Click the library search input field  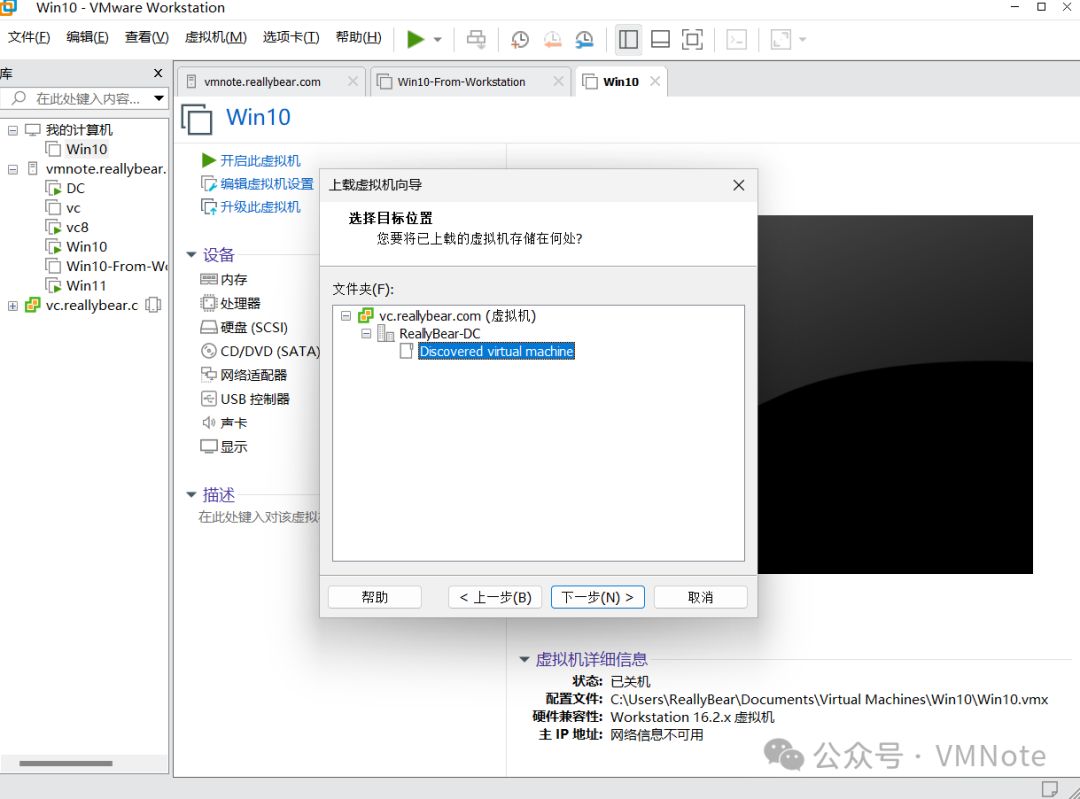point(88,98)
